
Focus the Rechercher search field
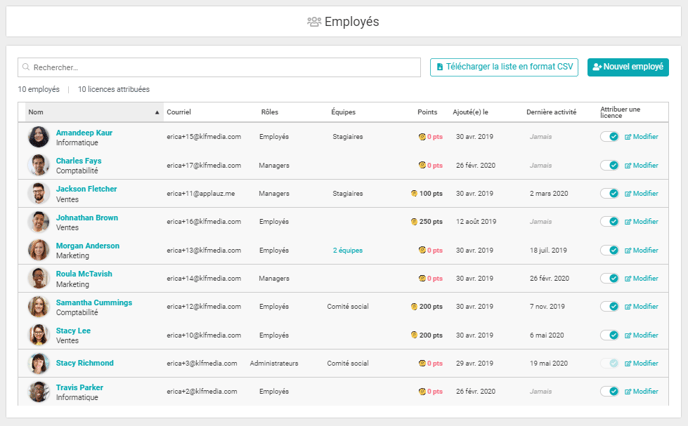[x=219, y=67]
